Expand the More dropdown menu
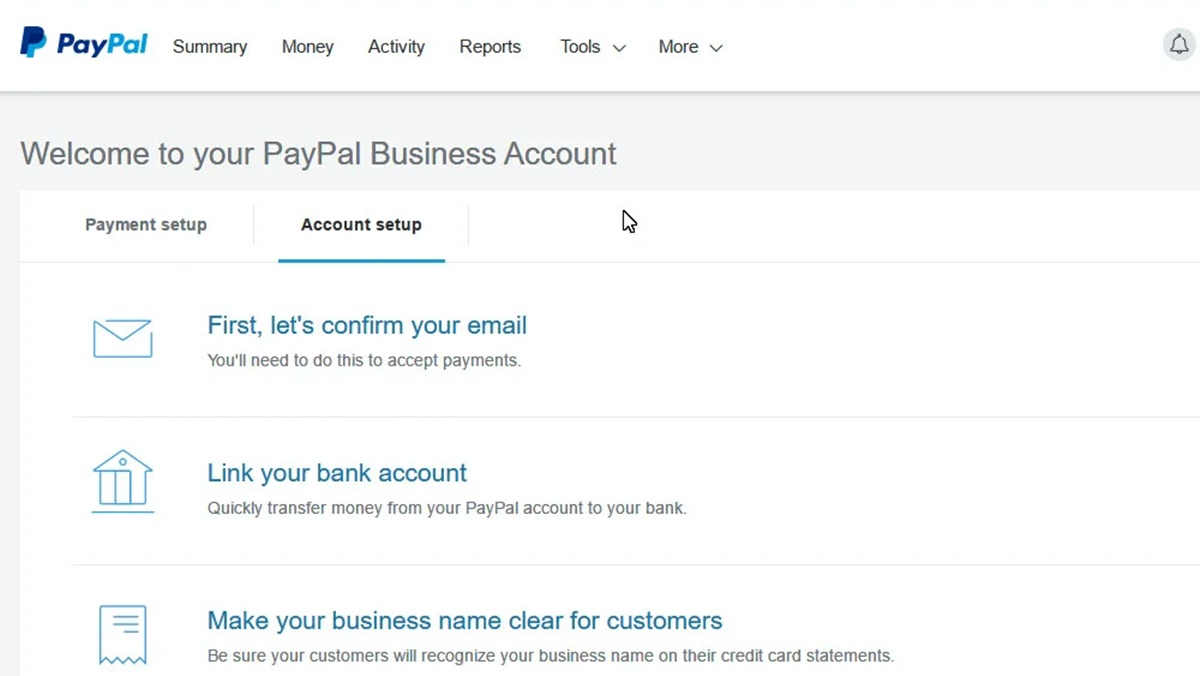 [690, 47]
